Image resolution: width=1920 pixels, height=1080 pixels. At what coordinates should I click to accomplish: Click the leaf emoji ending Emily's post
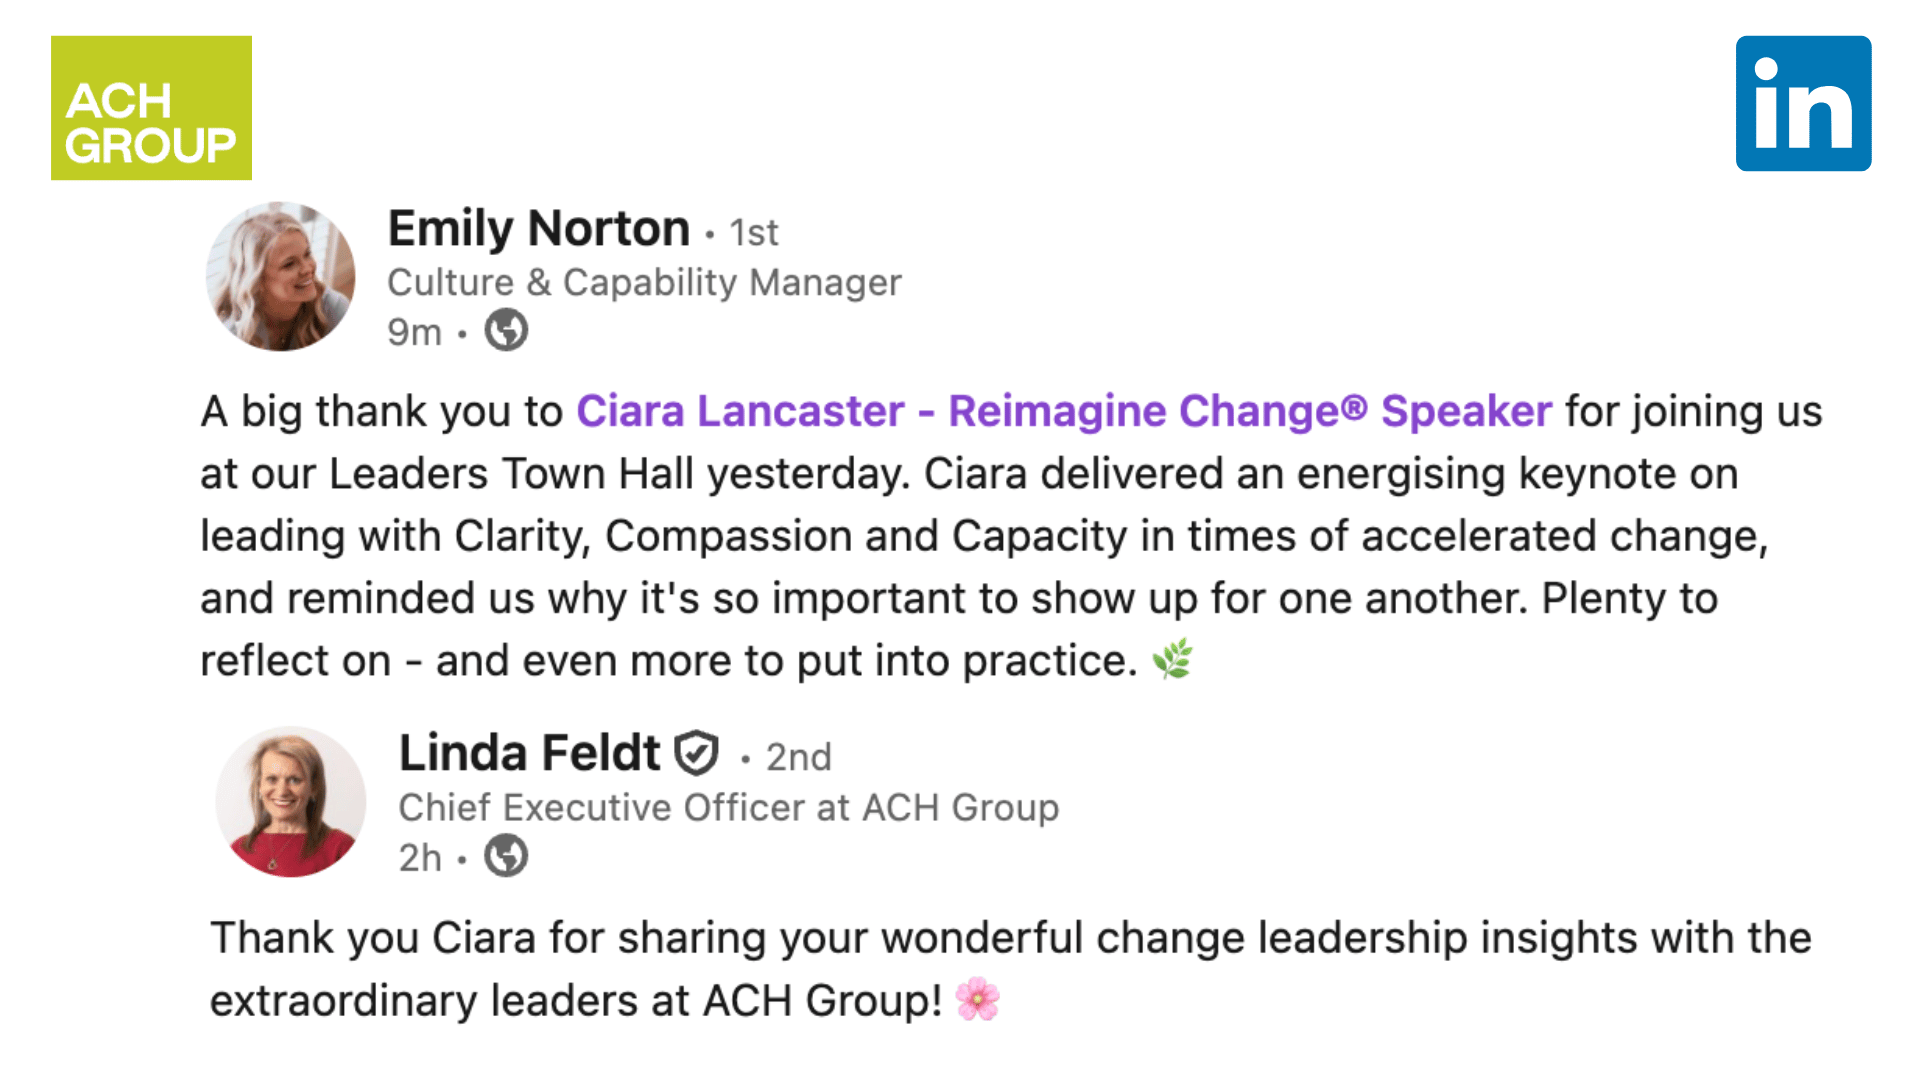[x=1172, y=660]
